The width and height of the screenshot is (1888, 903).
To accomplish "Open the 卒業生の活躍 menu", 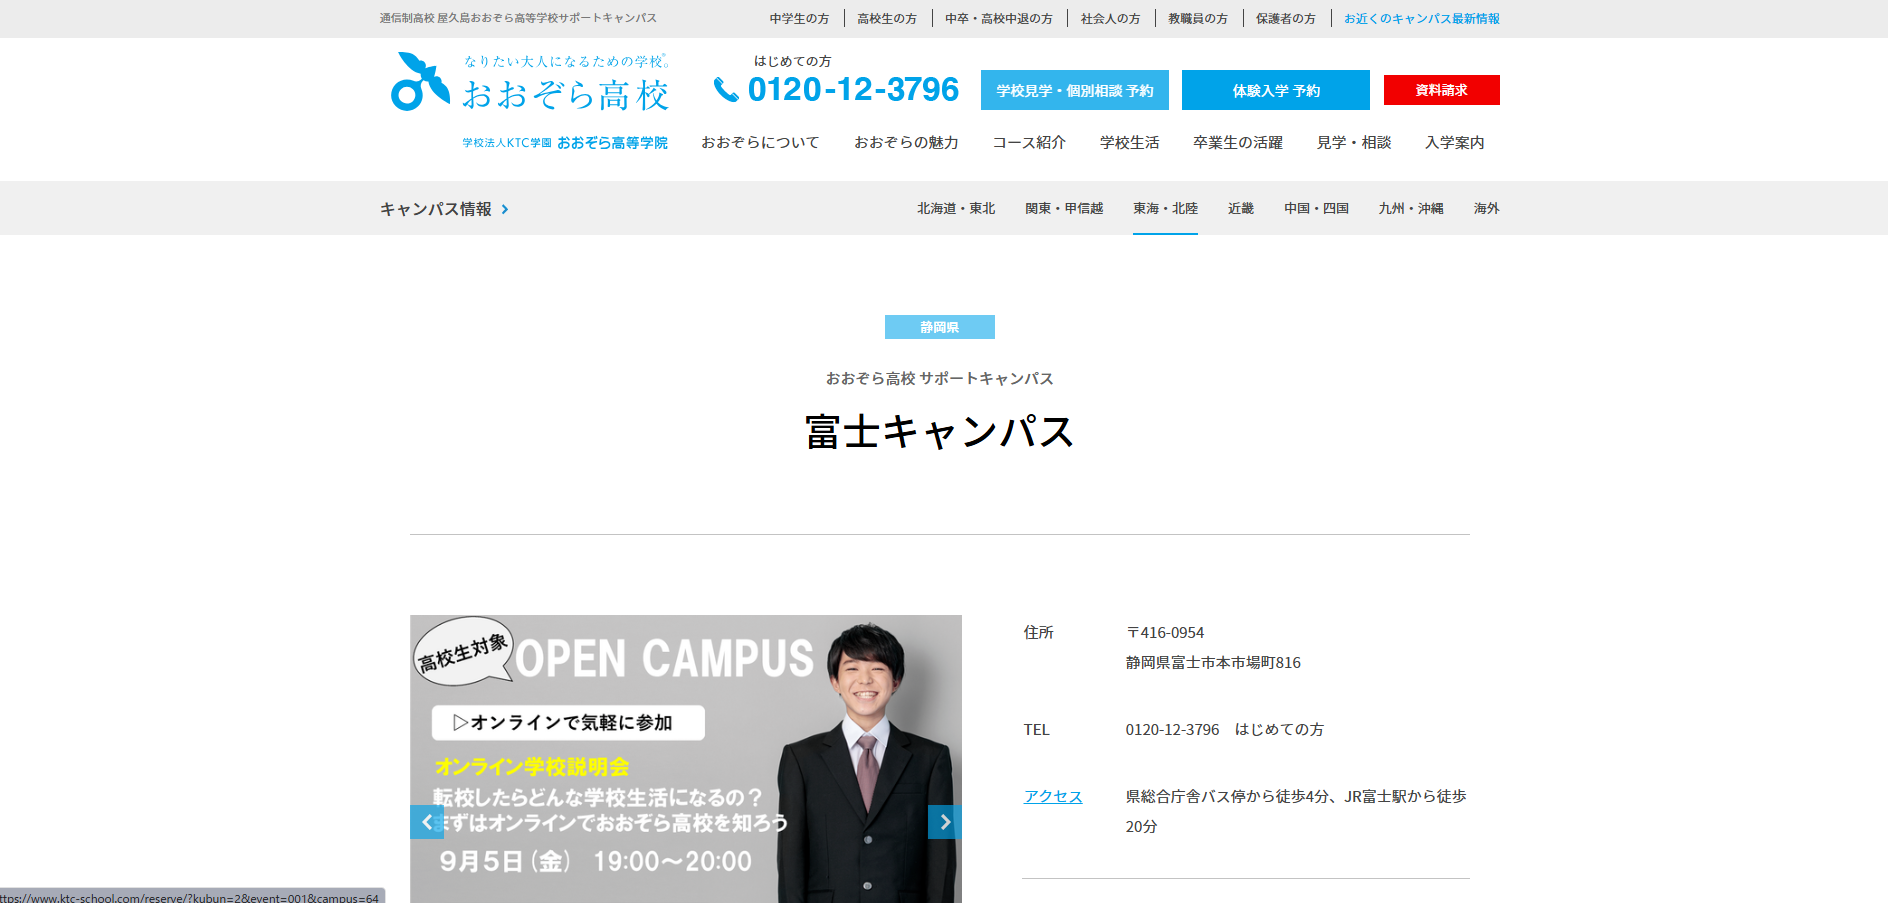I will tap(1237, 143).
